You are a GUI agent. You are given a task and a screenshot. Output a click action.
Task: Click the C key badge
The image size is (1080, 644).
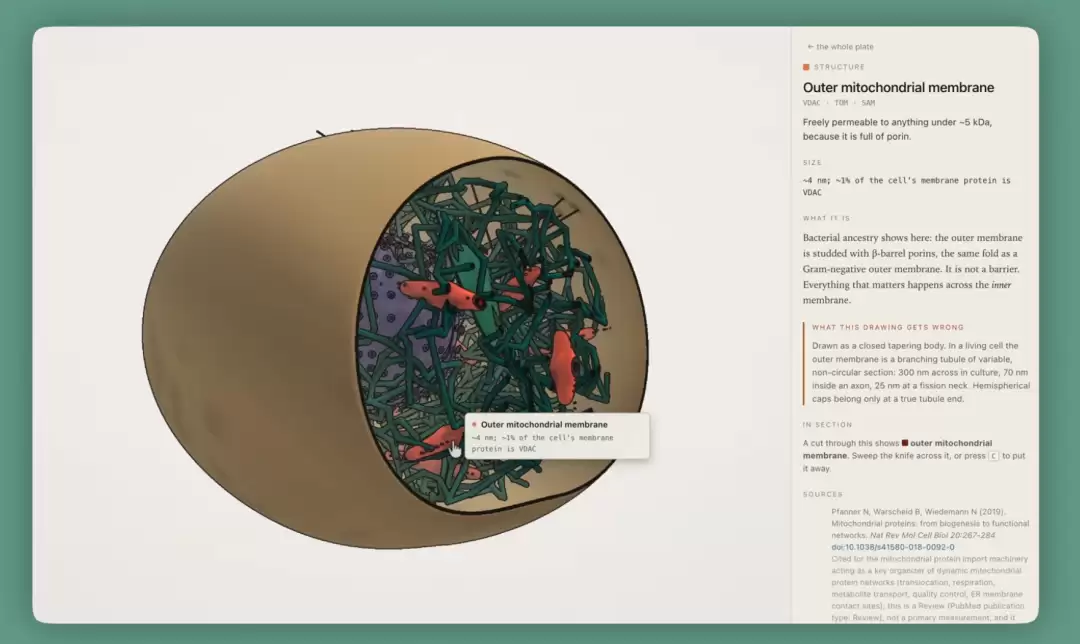993,456
